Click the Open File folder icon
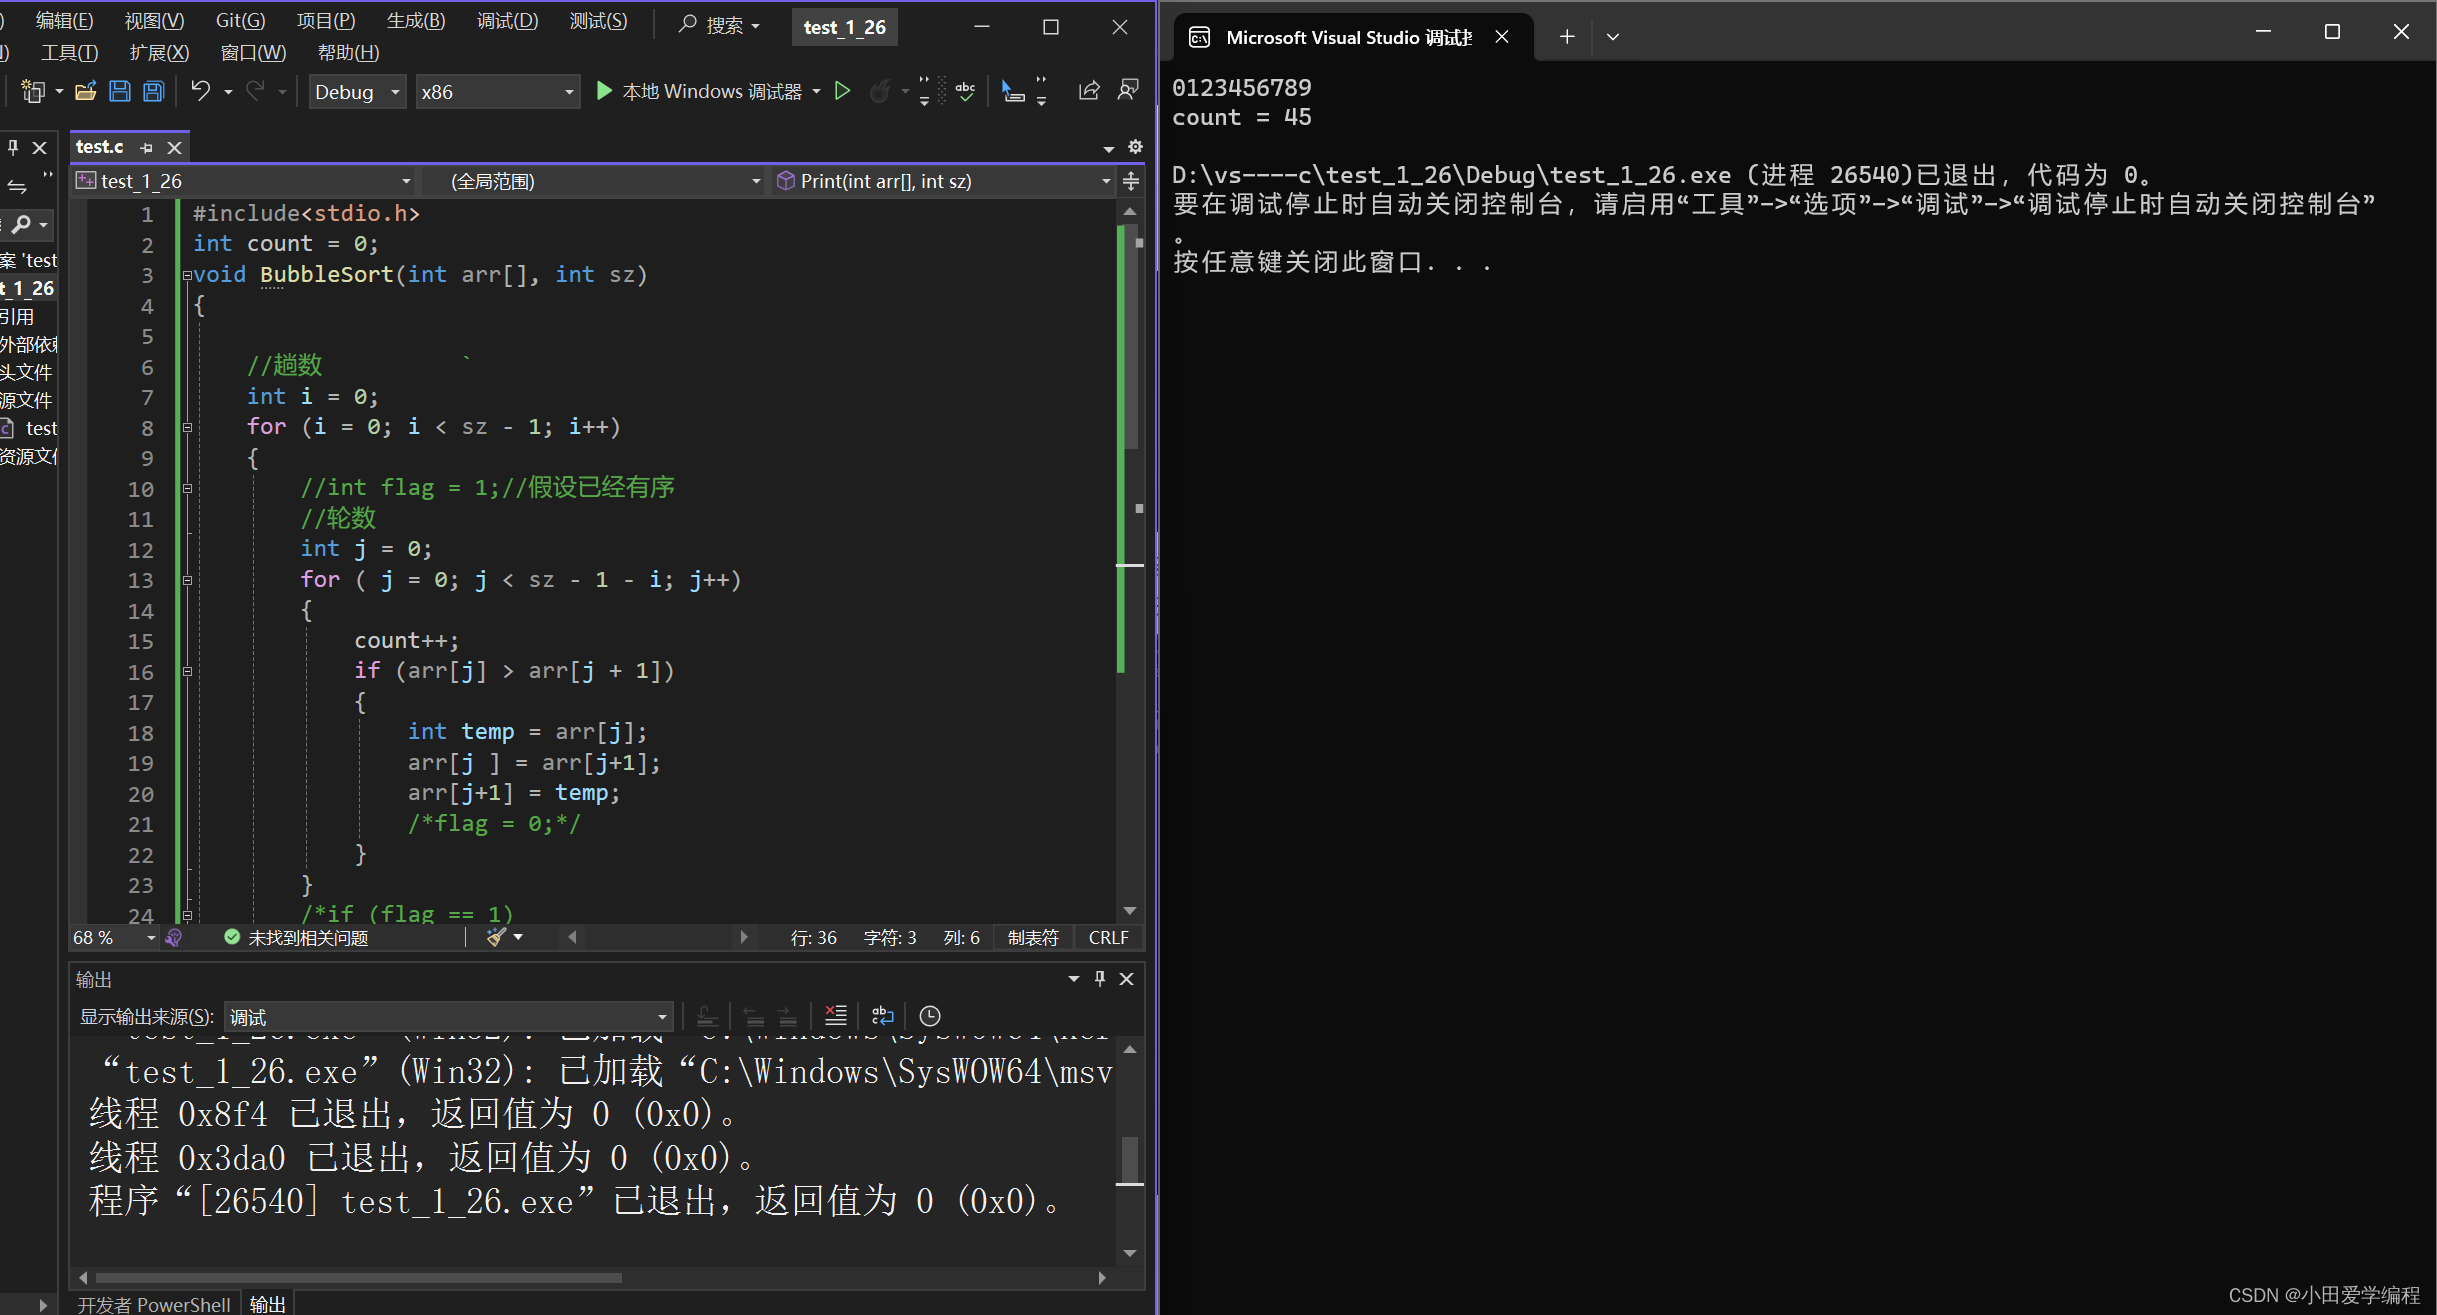The width and height of the screenshot is (2437, 1315). [86, 92]
